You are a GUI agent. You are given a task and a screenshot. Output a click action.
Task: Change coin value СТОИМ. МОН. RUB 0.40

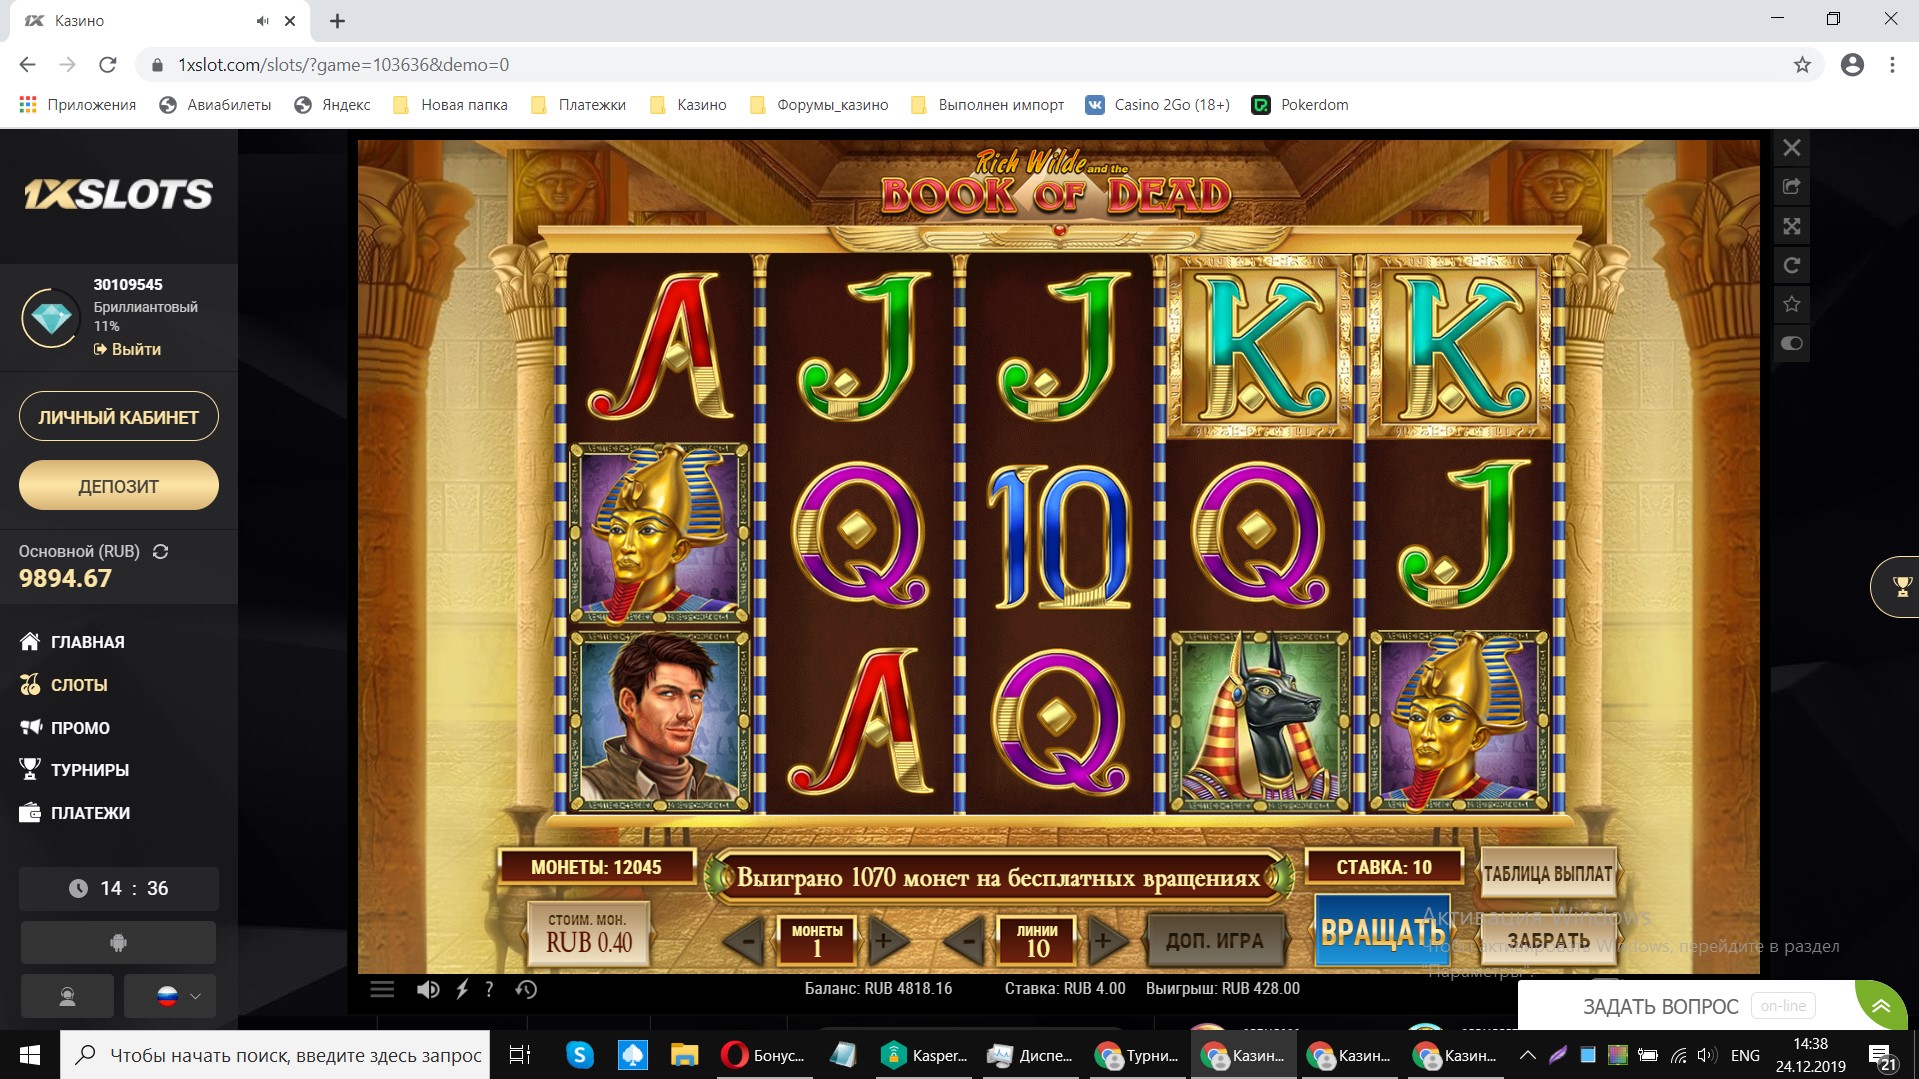tap(588, 933)
